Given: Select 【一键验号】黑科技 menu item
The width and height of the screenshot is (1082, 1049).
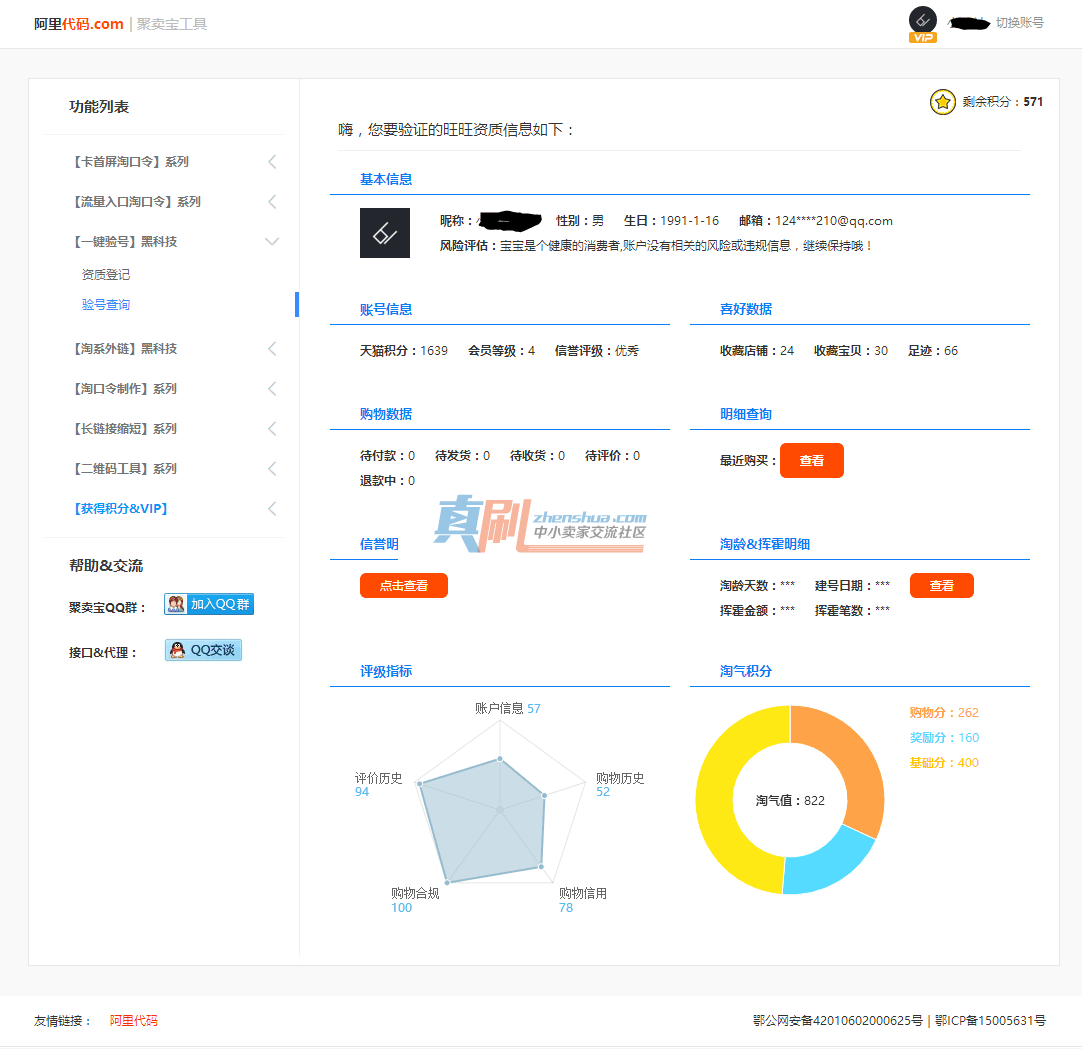Looking at the screenshot, I should tap(125, 242).
